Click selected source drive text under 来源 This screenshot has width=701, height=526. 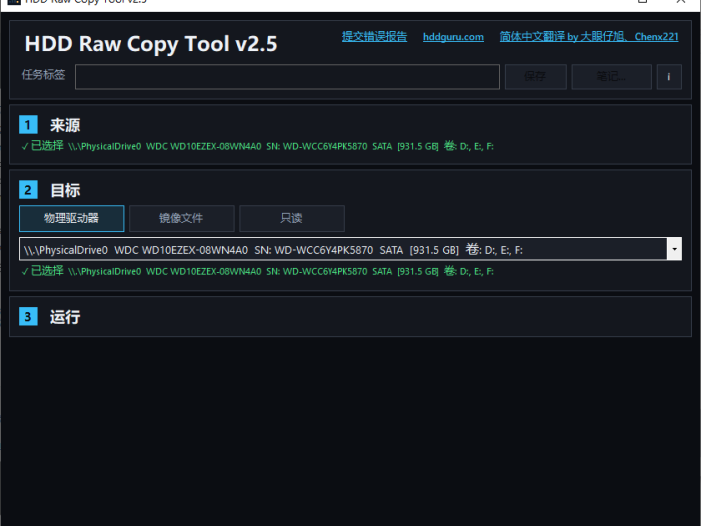258,146
